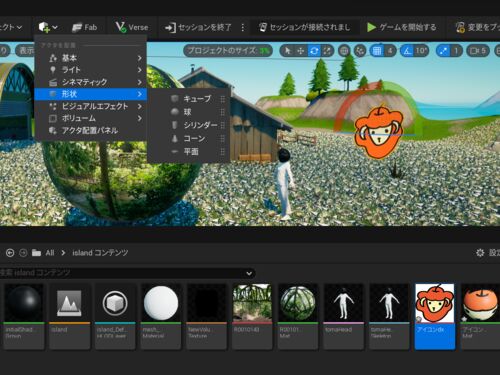Focus the island コンテンツ search field
The image size is (500, 375).
tap(123, 273)
